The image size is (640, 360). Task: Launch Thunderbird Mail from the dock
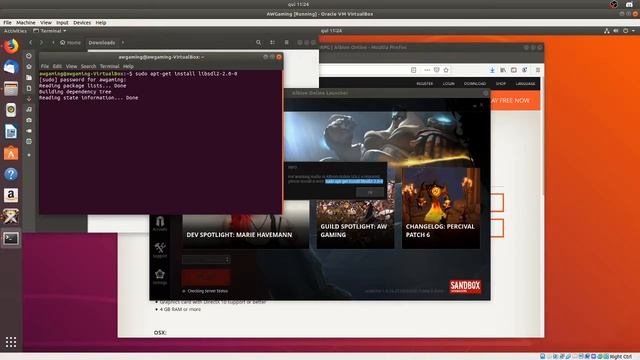[x=11, y=67]
